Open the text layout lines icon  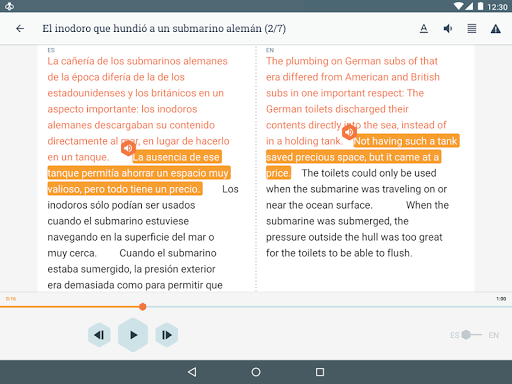pos(472,29)
